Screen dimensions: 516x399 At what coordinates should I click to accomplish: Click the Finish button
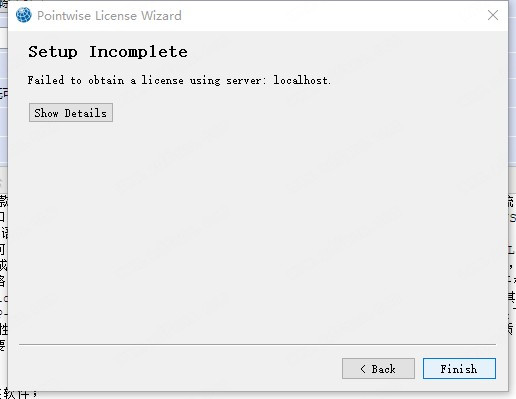(x=459, y=369)
